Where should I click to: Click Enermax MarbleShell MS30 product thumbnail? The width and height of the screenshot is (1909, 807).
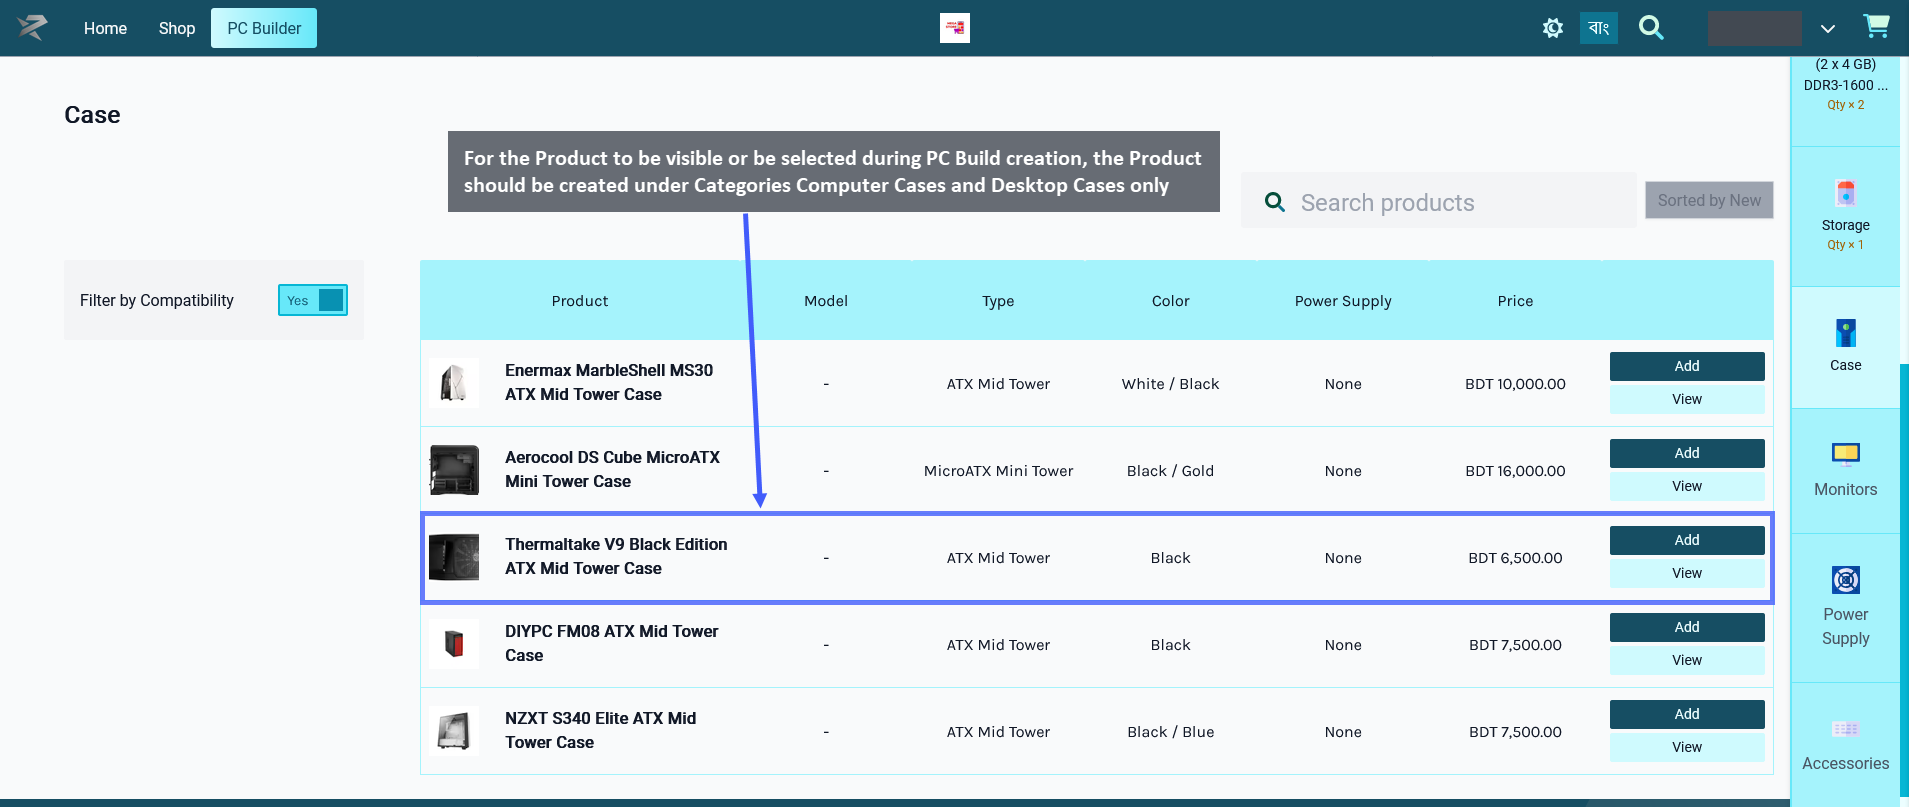[454, 383]
